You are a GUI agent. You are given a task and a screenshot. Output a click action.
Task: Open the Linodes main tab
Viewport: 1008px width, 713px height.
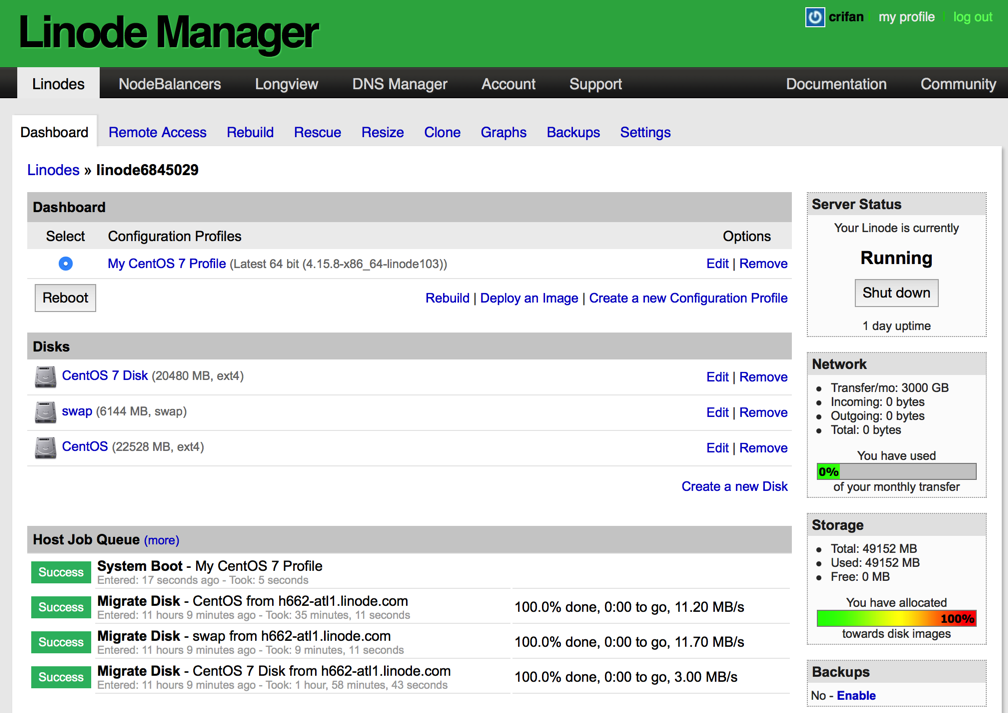click(58, 84)
